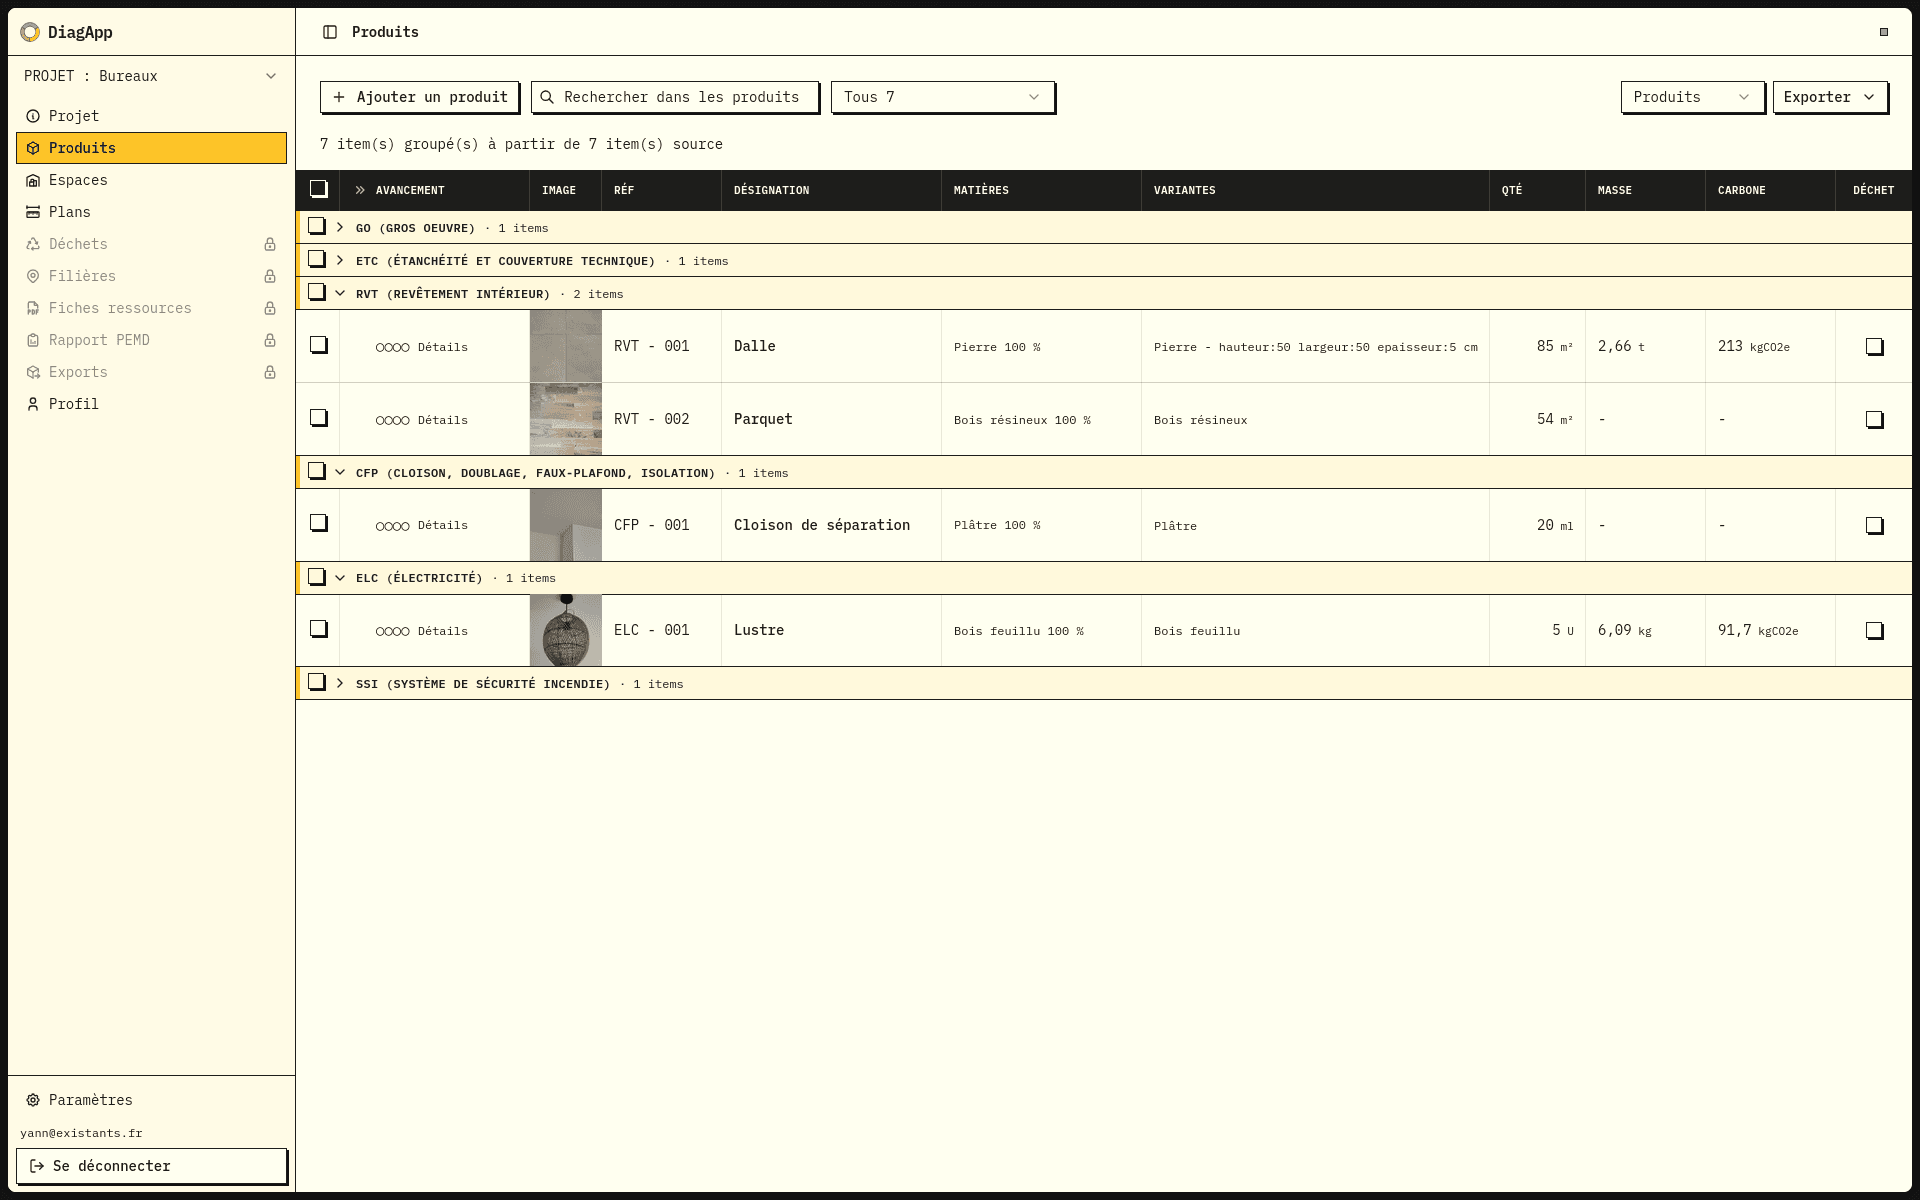Viewport: 1920px width, 1200px height.
Task: Open Détails for the Lustre row
Action: pos(443,631)
